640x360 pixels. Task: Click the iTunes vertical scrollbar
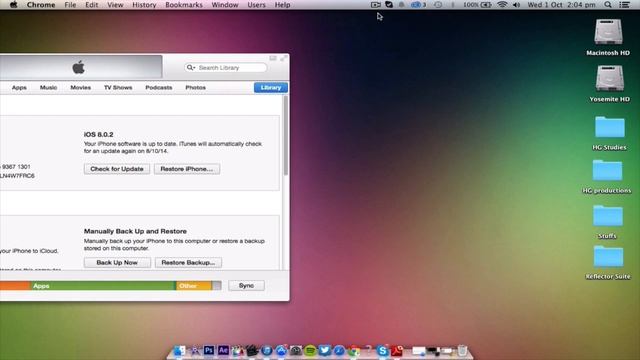click(x=285, y=136)
